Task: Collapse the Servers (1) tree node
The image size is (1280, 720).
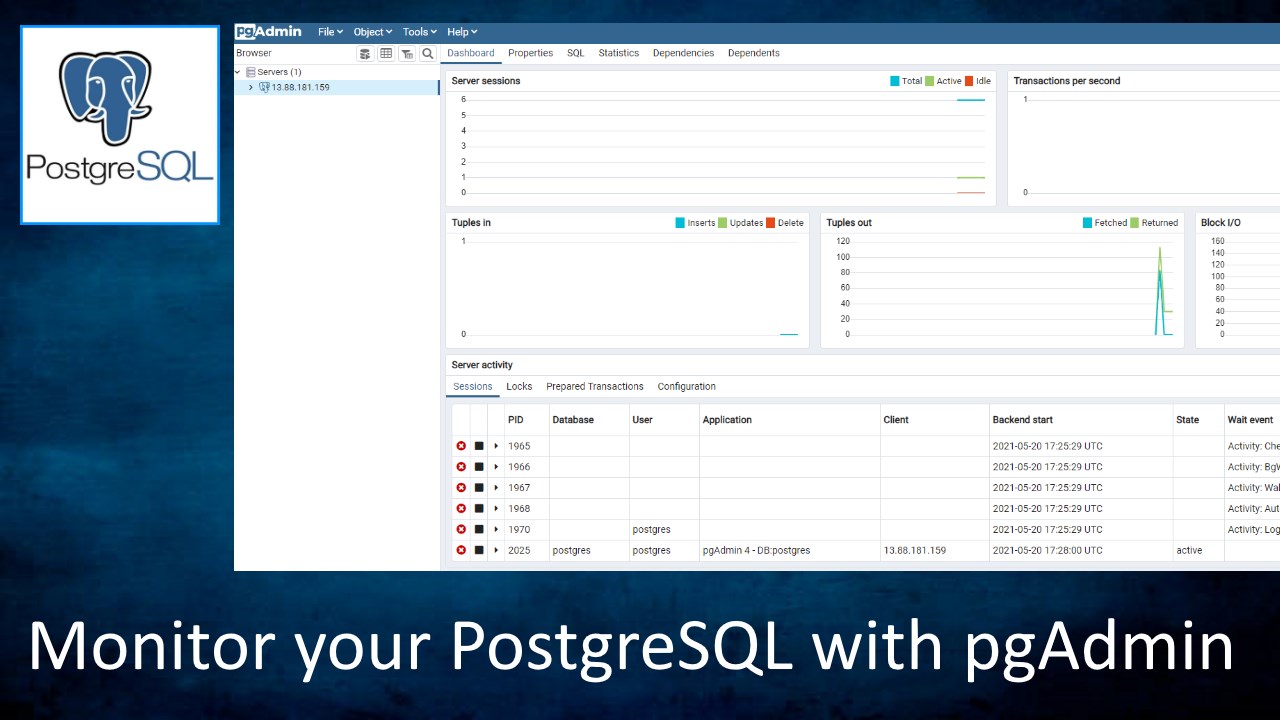Action: click(x=238, y=72)
